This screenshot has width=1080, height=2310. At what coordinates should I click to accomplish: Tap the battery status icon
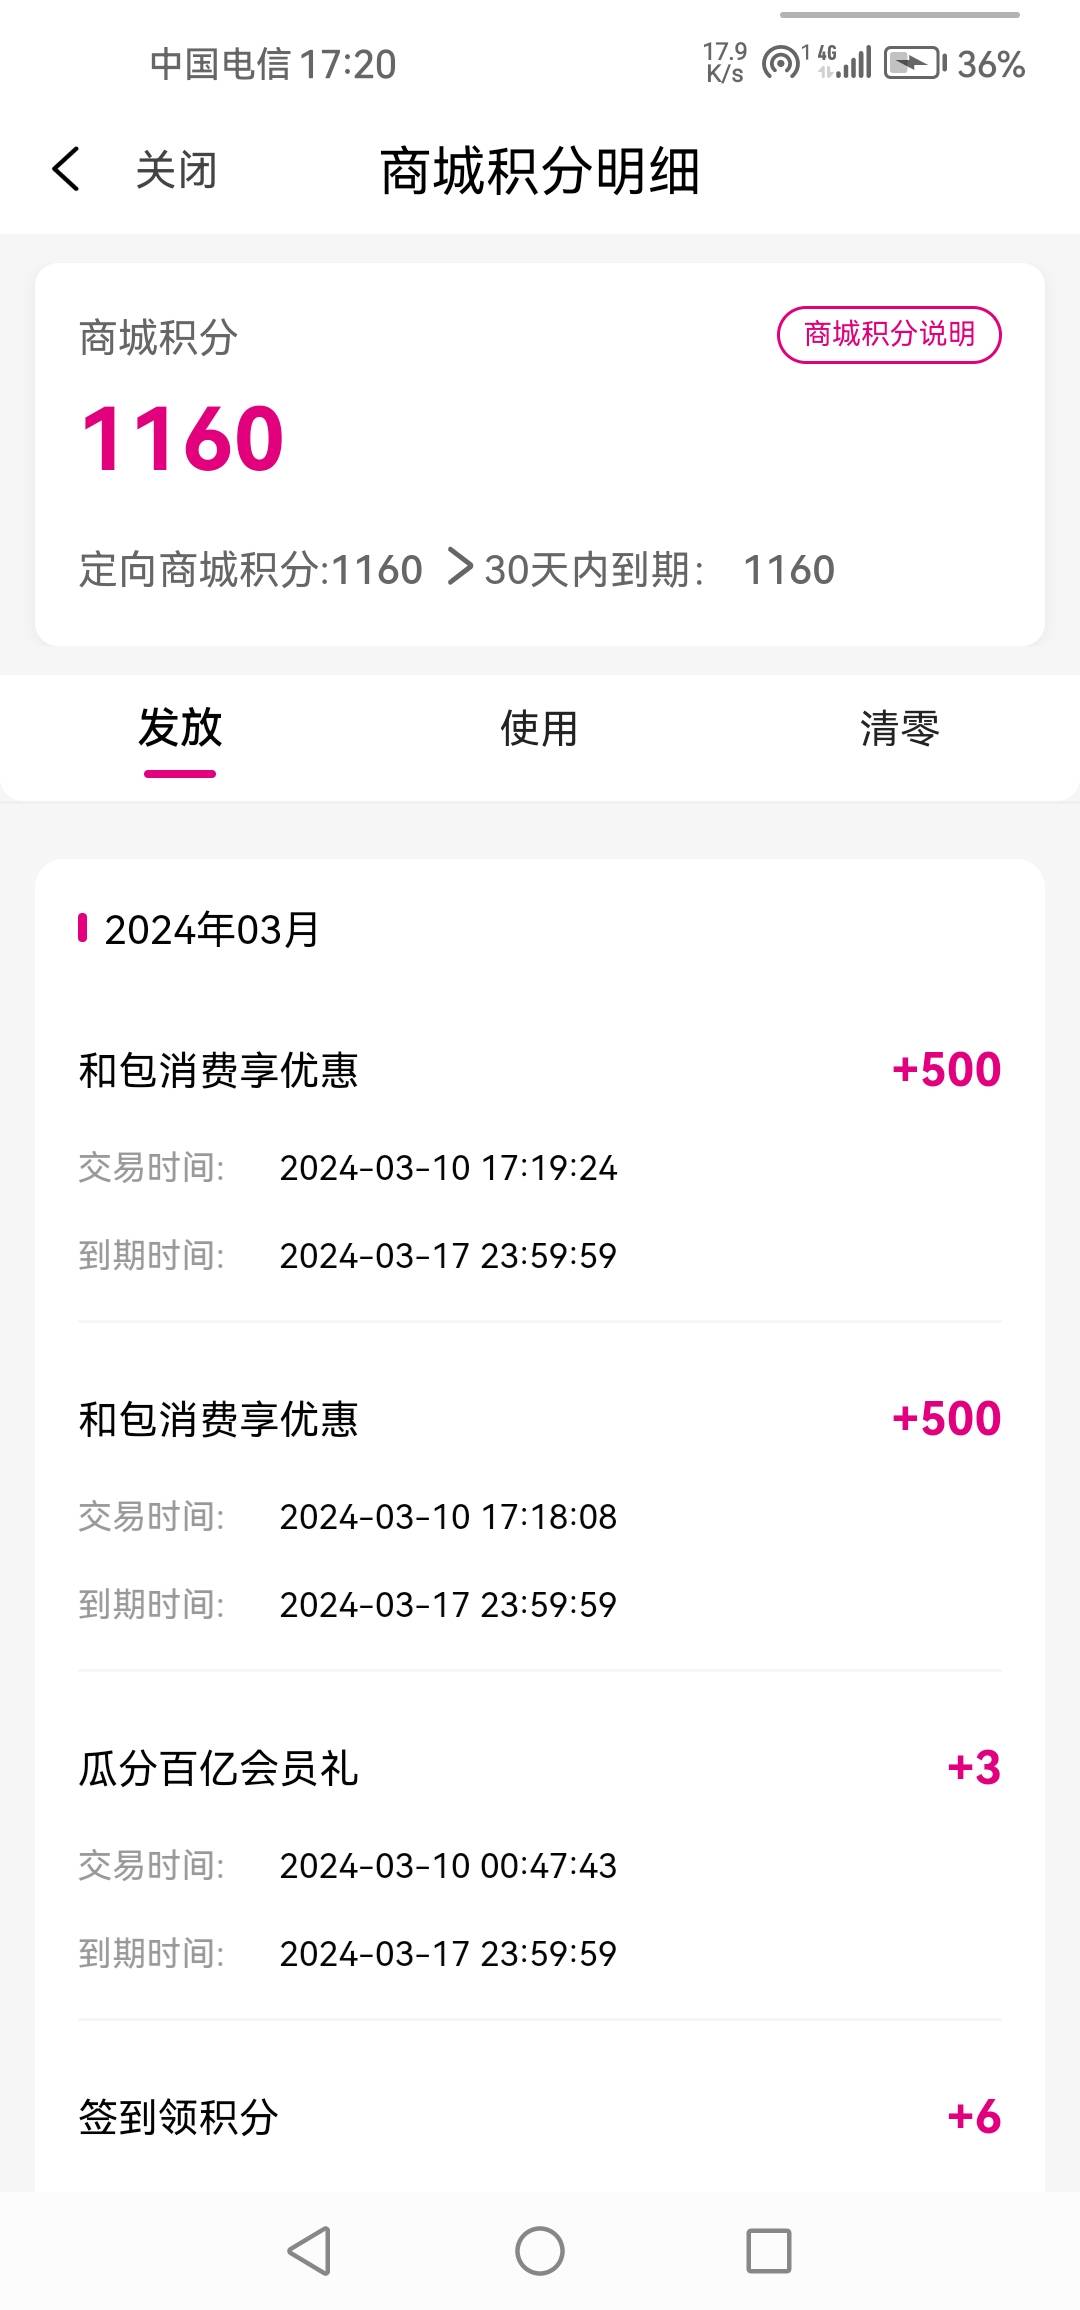click(x=915, y=64)
